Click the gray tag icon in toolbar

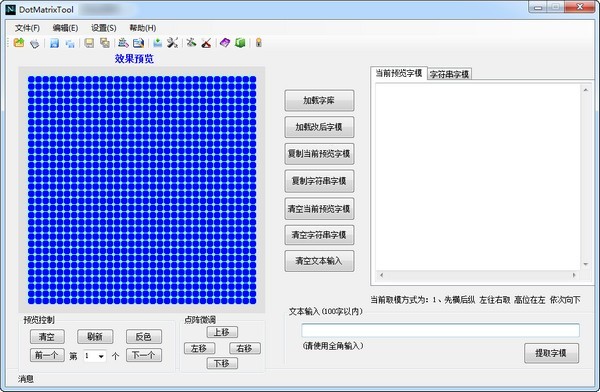pos(34,43)
